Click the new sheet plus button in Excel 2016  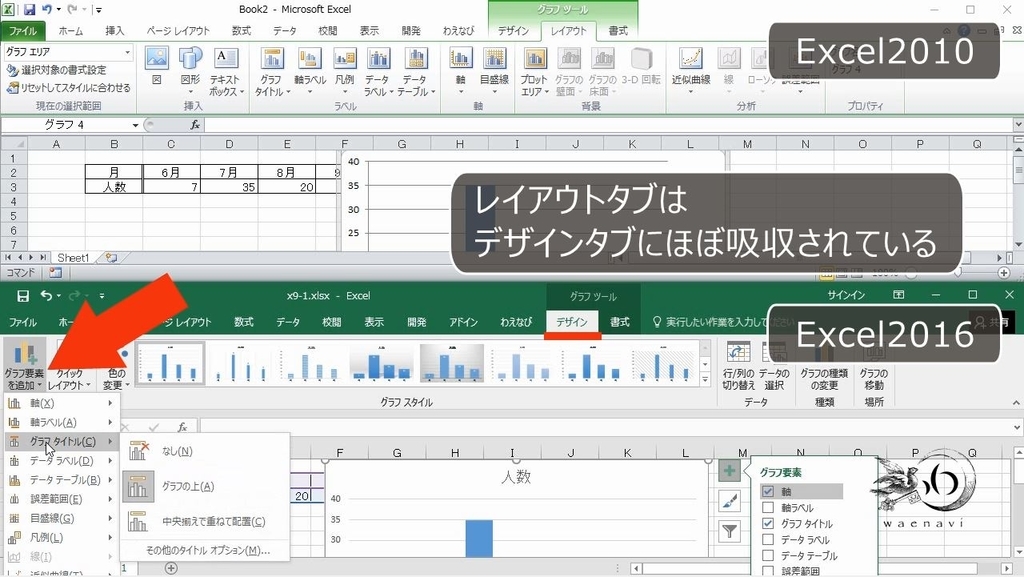coord(171,568)
